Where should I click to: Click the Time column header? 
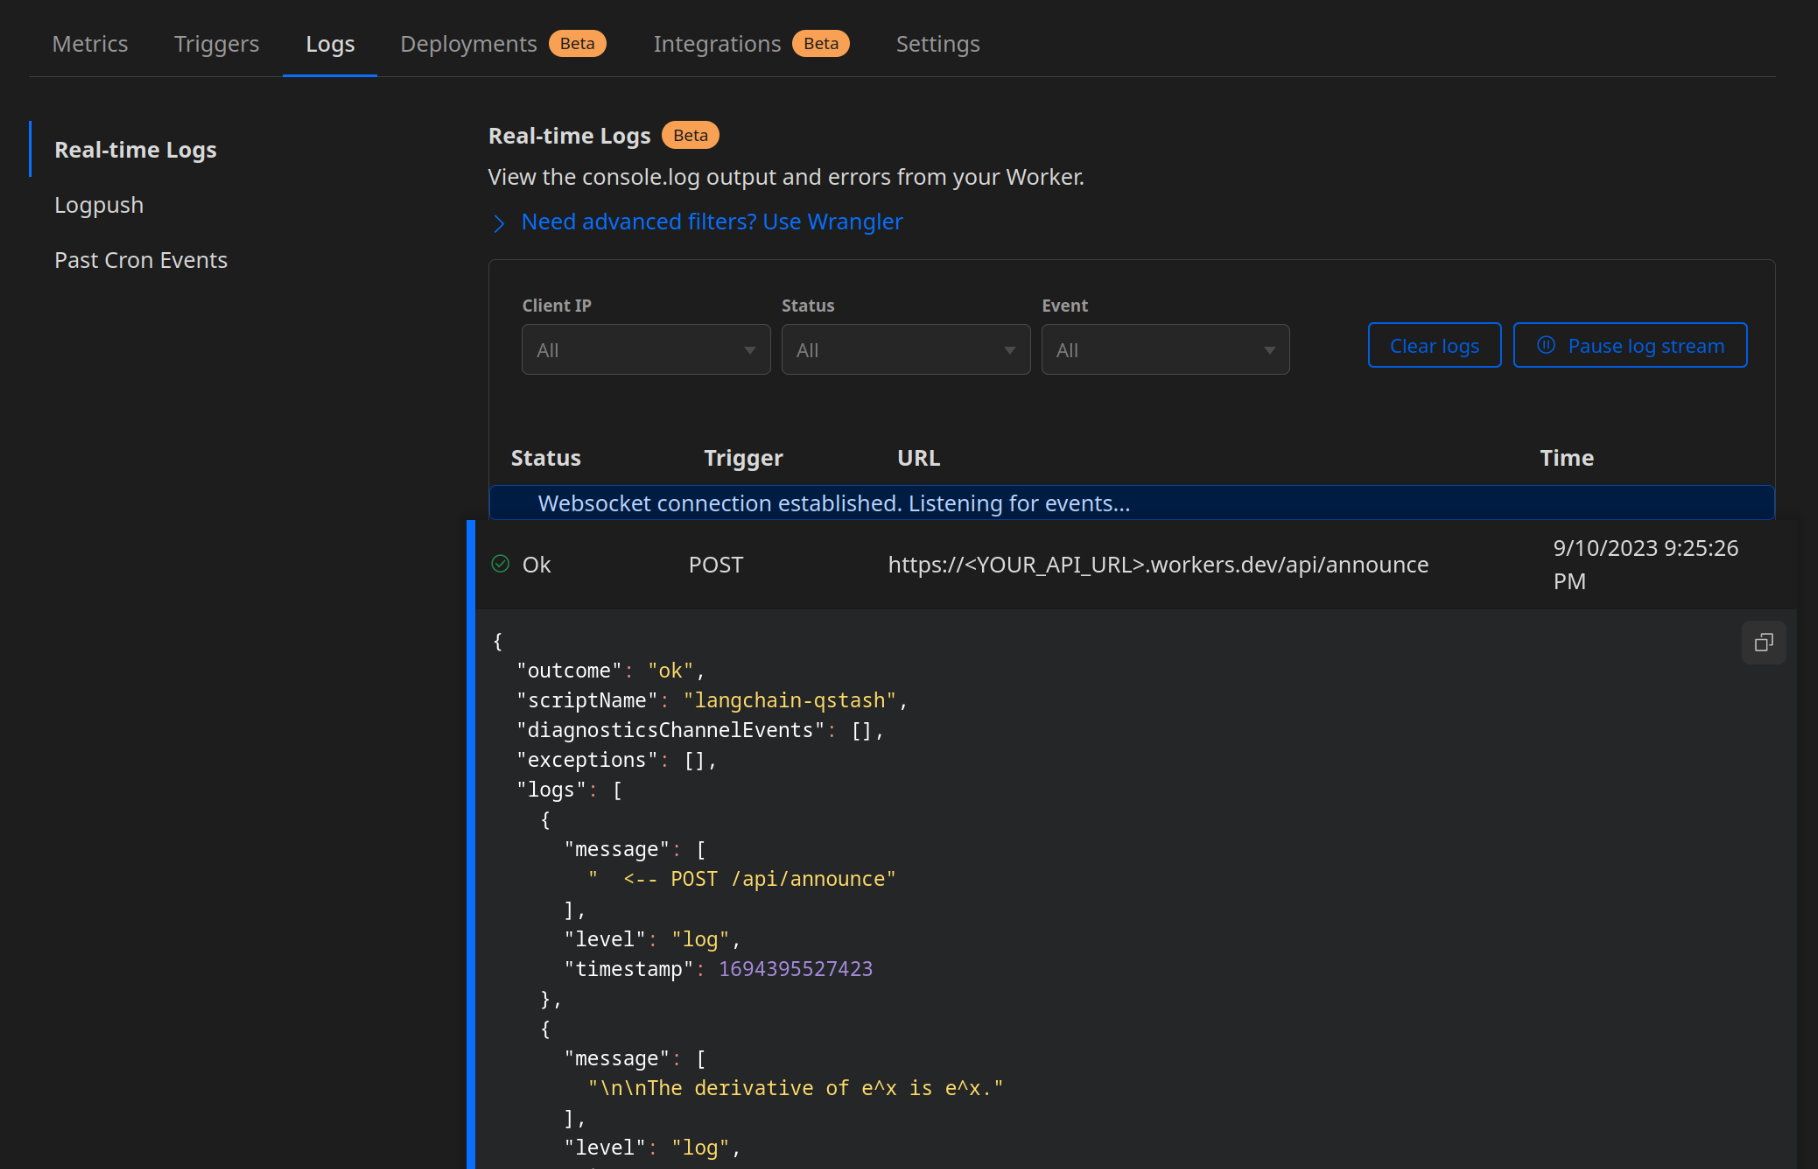(1567, 458)
